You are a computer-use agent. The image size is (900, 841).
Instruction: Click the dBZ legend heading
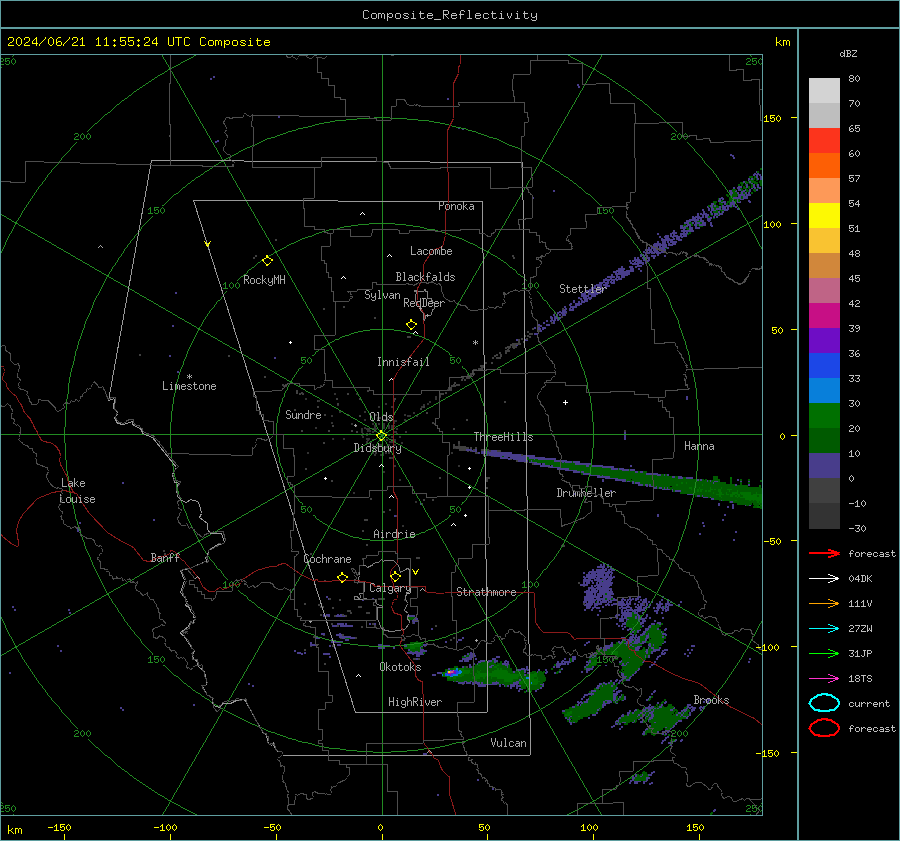[x=848, y=53]
